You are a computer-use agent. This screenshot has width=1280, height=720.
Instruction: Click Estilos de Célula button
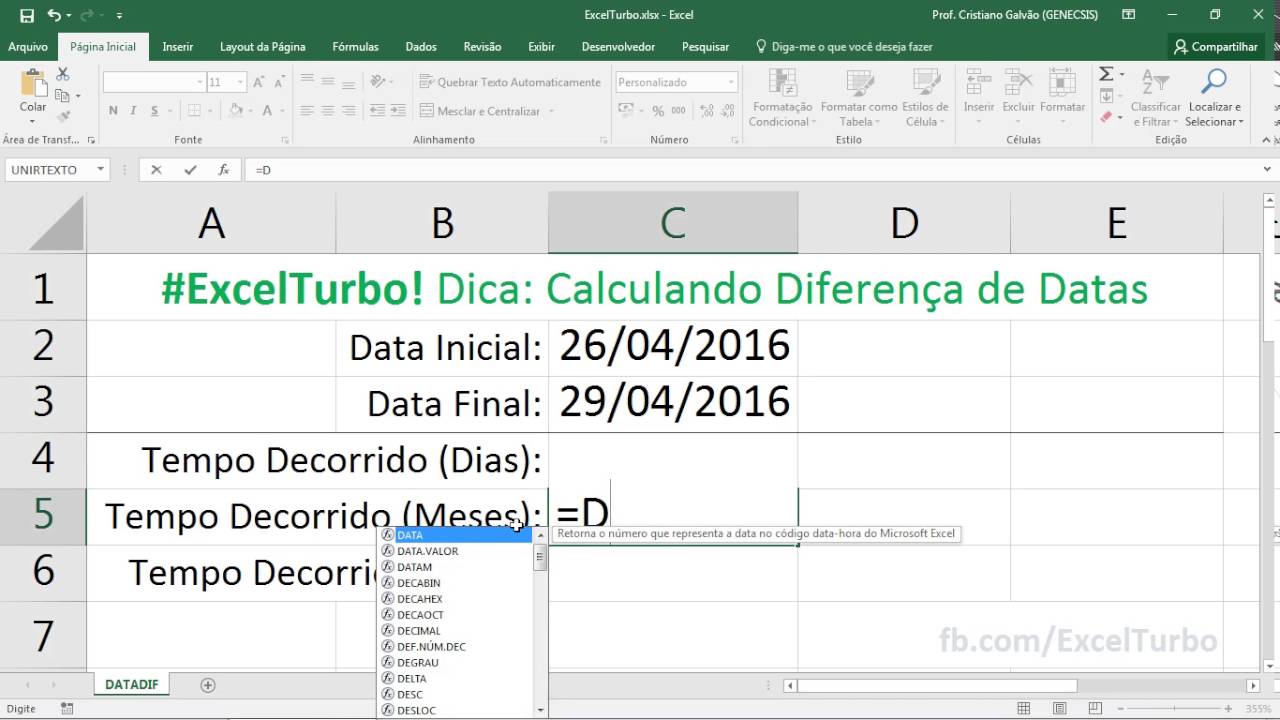925,98
